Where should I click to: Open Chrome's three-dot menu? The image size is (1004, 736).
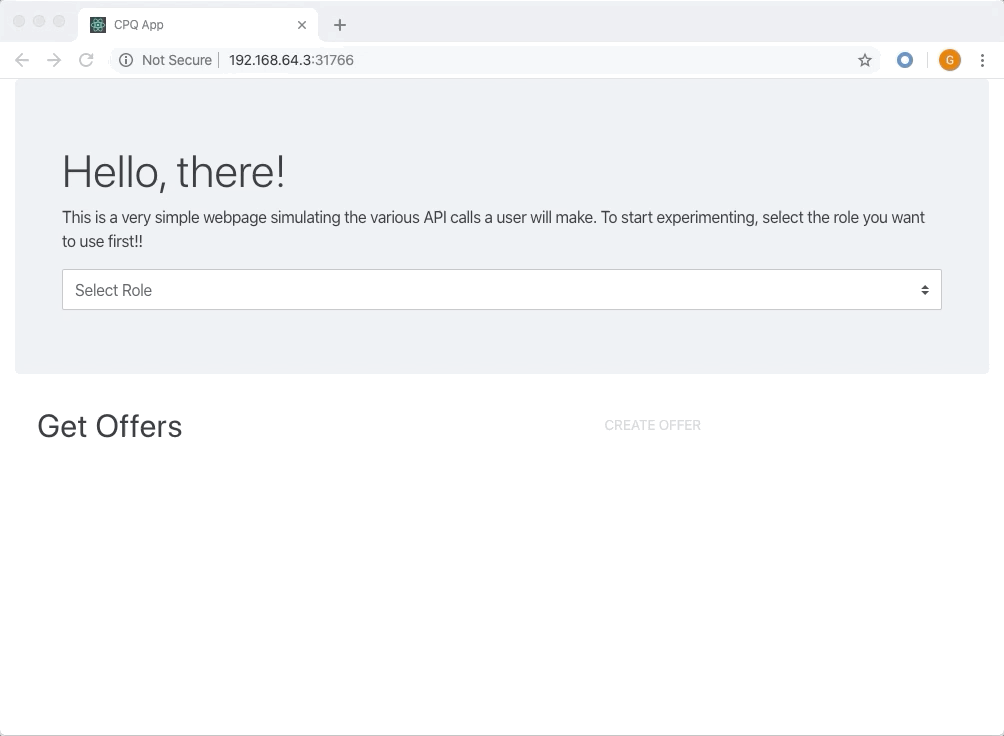click(x=982, y=60)
